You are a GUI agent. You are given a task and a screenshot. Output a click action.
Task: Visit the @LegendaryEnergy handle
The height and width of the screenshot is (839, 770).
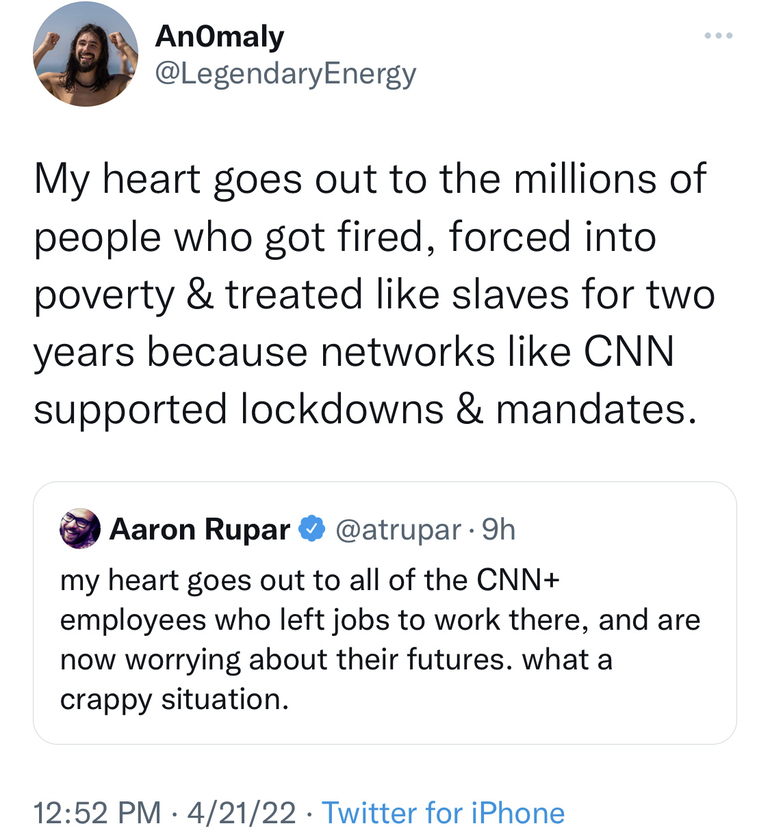tap(285, 73)
